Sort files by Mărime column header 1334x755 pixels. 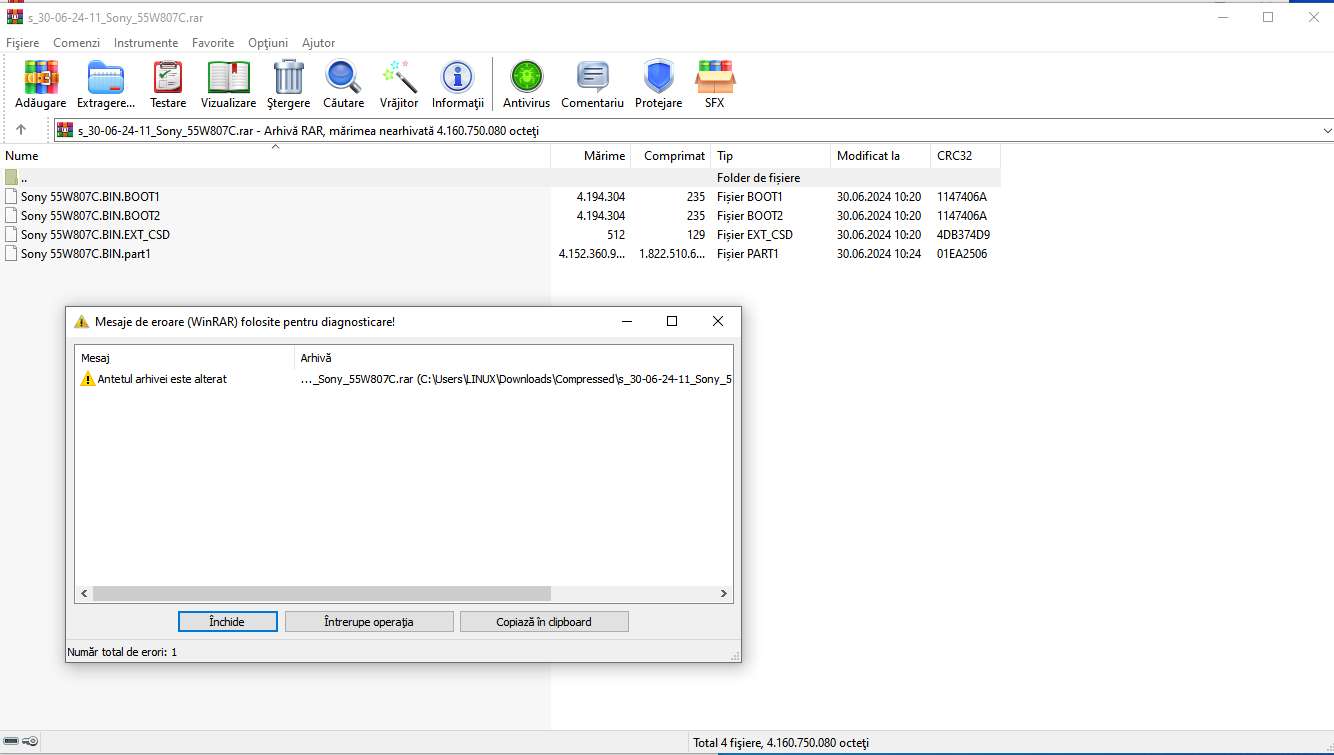[591, 156]
